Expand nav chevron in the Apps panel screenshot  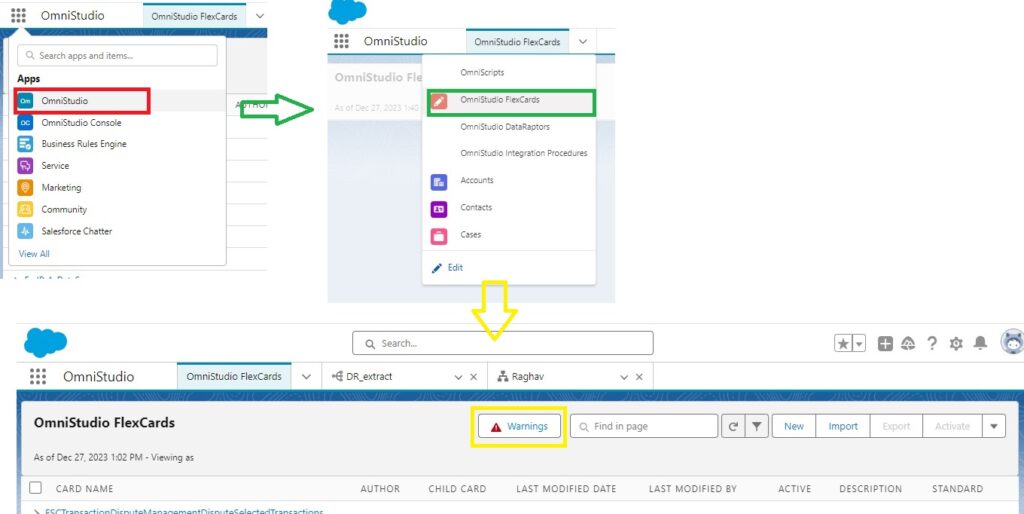pos(260,16)
